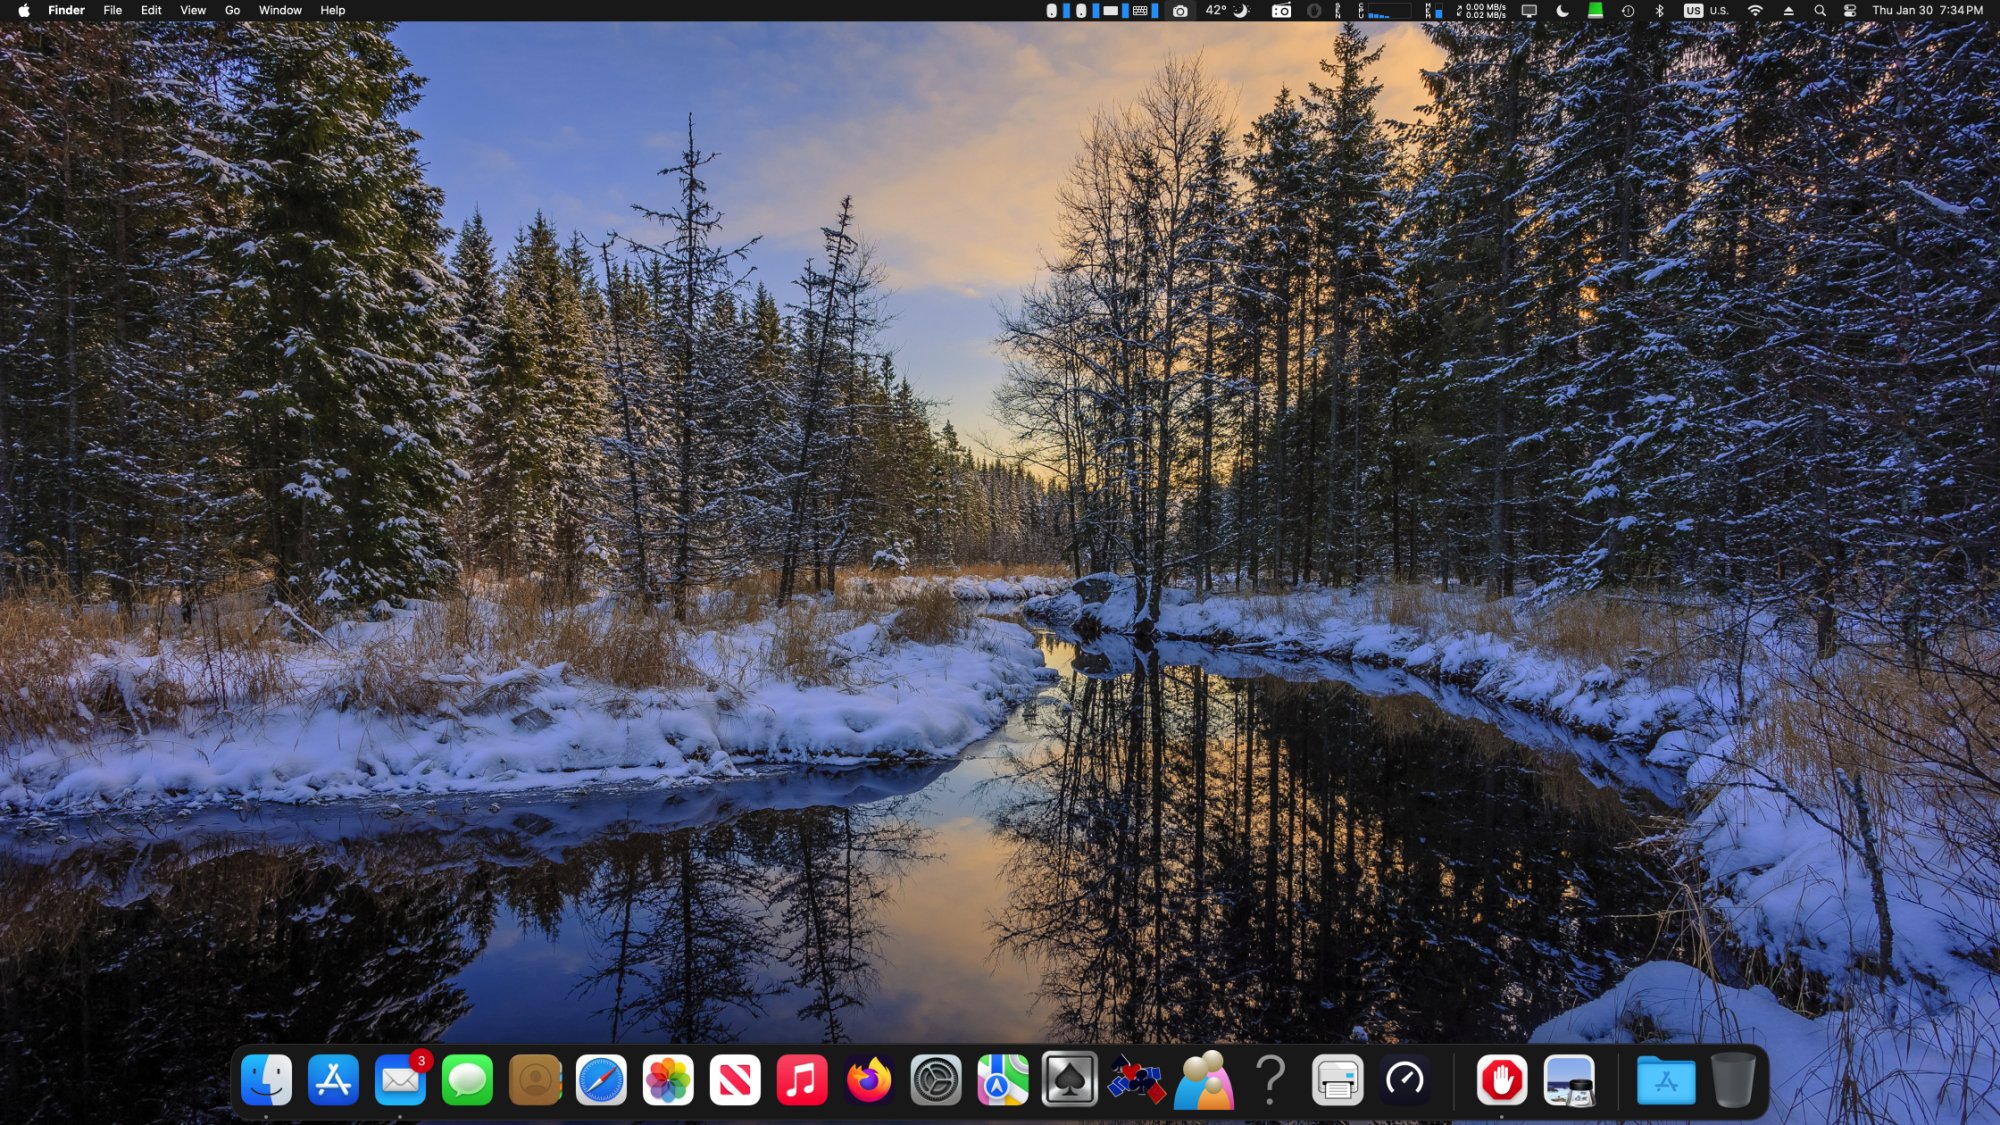Open the Trash in the dock
The width and height of the screenshot is (2000, 1125).
tap(1733, 1080)
